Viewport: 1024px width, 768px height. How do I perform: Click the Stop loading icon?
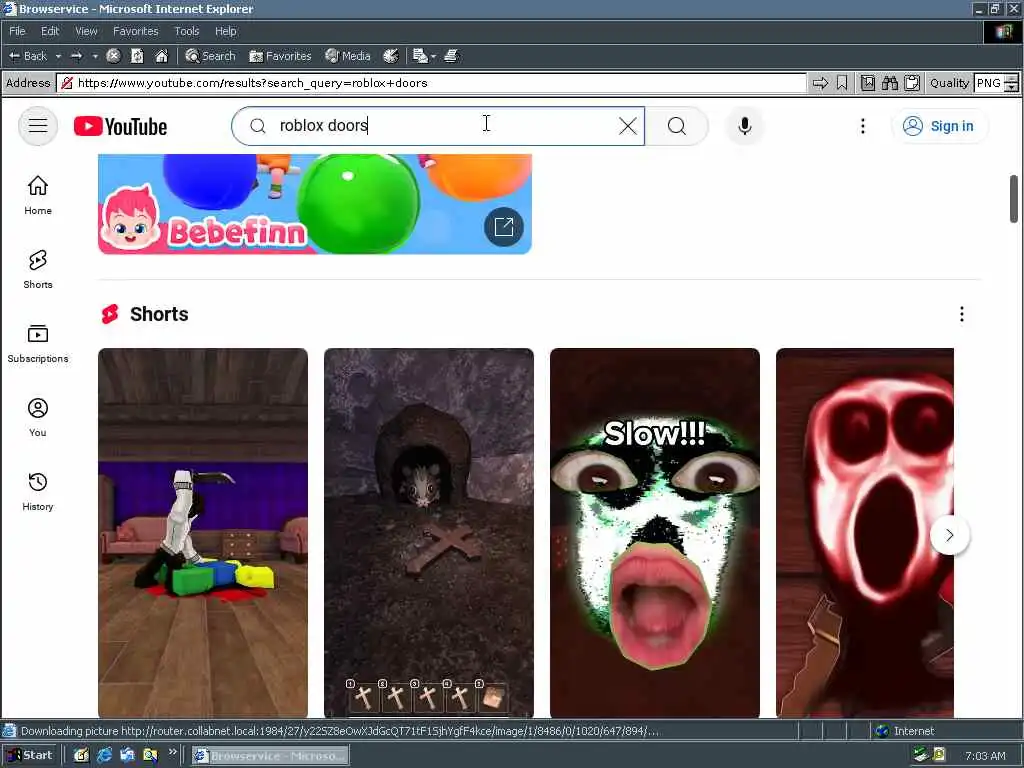point(113,56)
